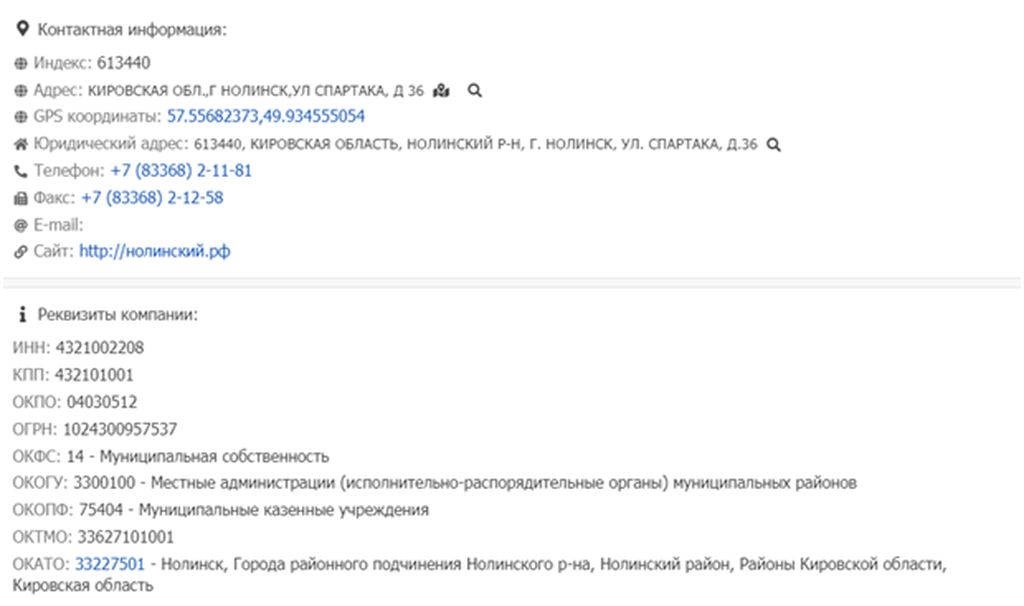The height and width of the screenshot is (606, 1024).
Task: Visit the website http://нолинский.рф
Action: tap(154, 252)
